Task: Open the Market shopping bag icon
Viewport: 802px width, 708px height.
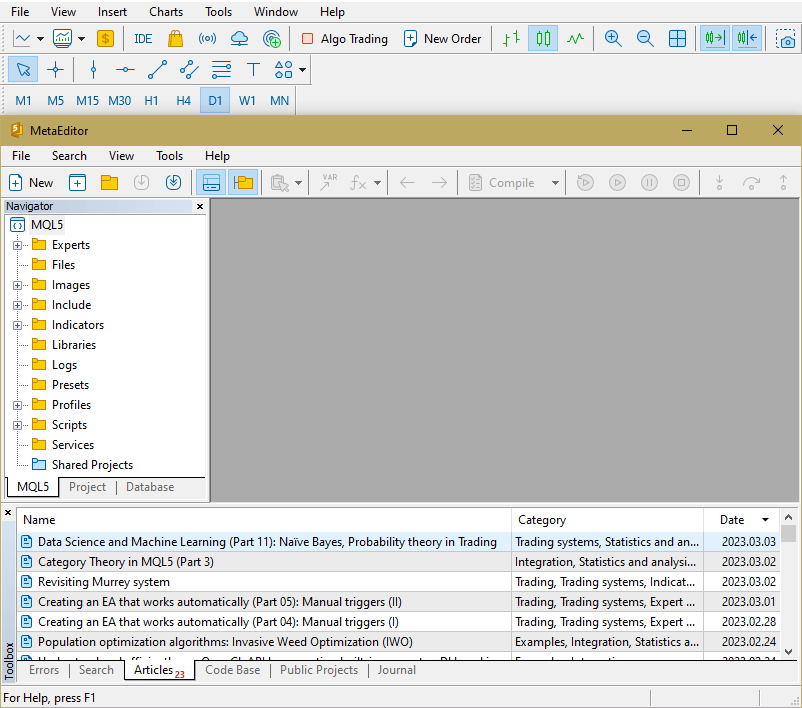Action: [x=175, y=39]
